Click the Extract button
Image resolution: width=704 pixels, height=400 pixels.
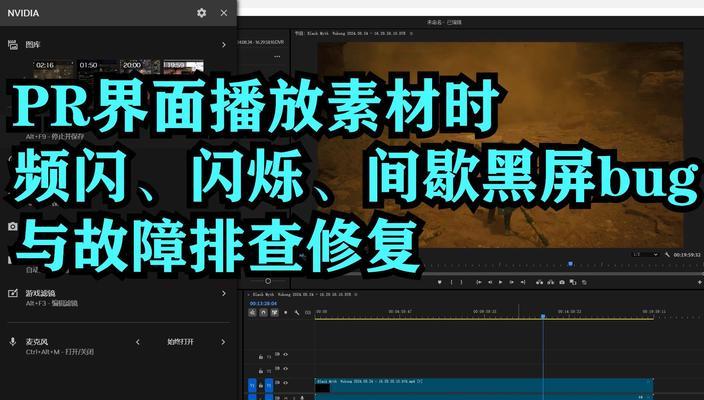(550, 282)
